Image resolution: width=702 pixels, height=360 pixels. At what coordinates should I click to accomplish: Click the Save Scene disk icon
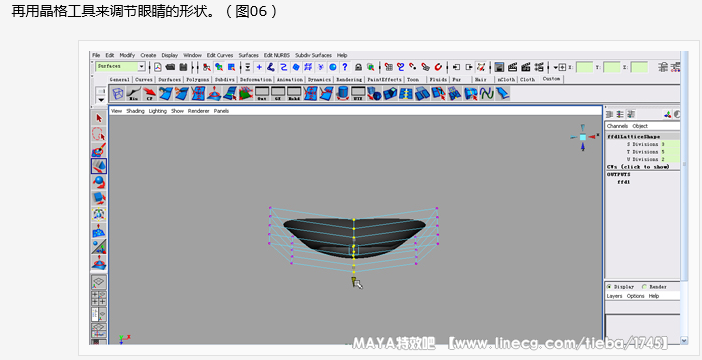click(x=183, y=67)
